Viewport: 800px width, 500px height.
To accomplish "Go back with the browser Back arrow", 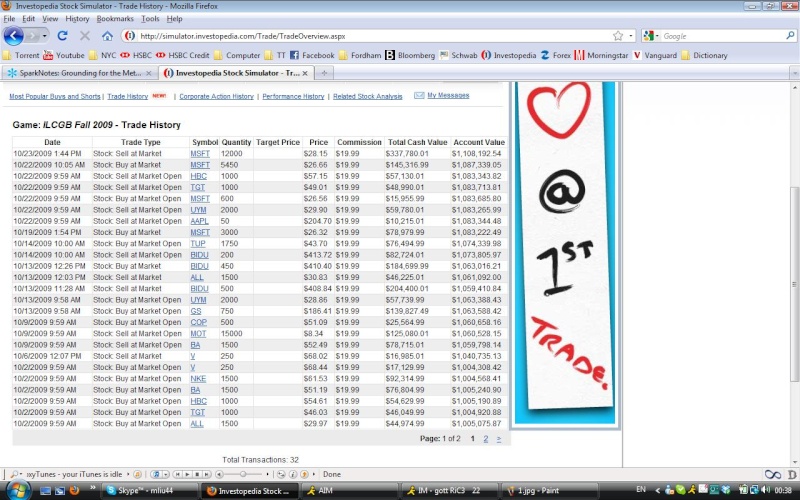I will [13, 36].
